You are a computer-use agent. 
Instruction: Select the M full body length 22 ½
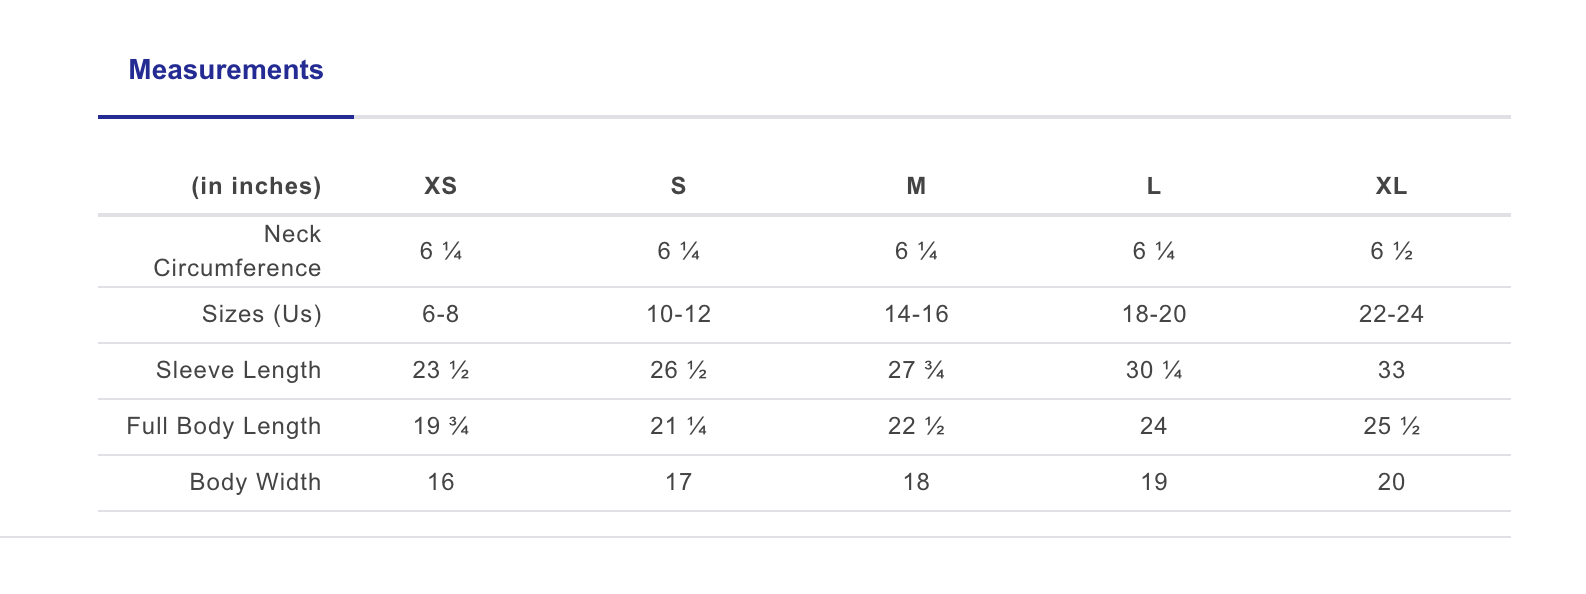[916, 426]
